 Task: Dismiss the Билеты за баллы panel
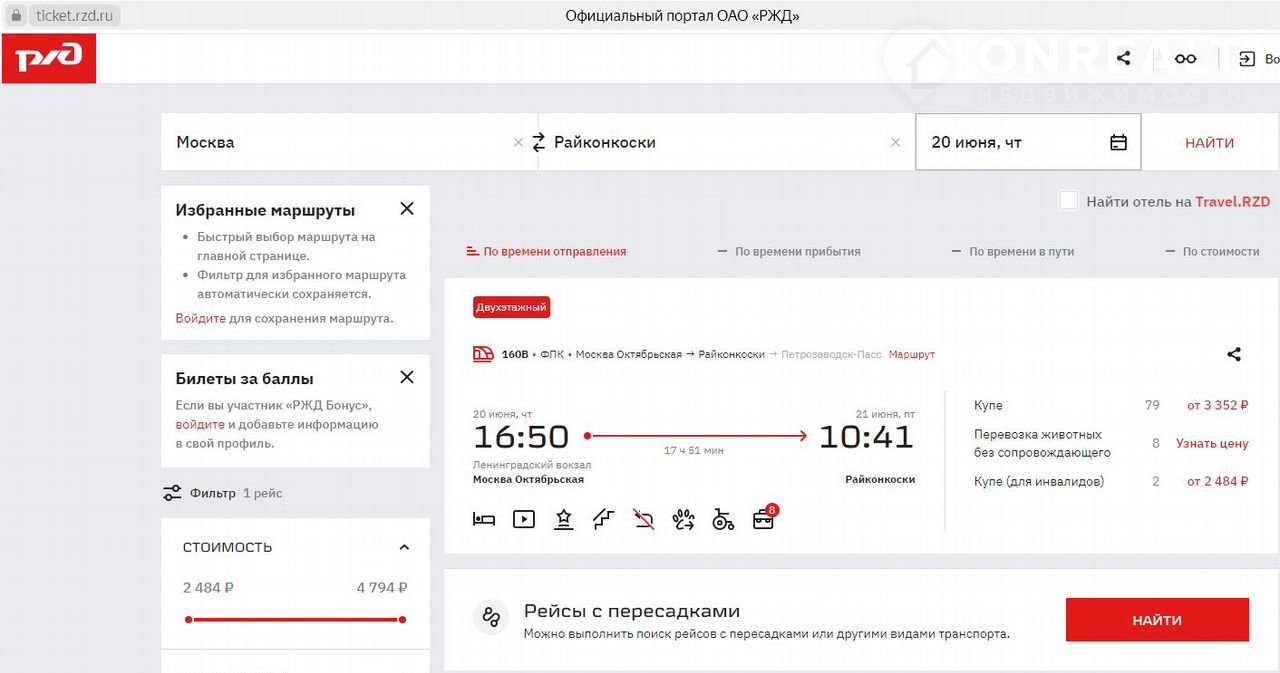(x=407, y=377)
